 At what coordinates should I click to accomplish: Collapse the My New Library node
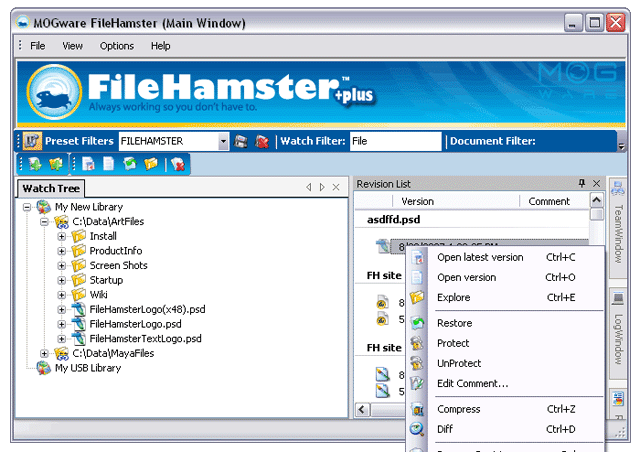click(x=27, y=207)
